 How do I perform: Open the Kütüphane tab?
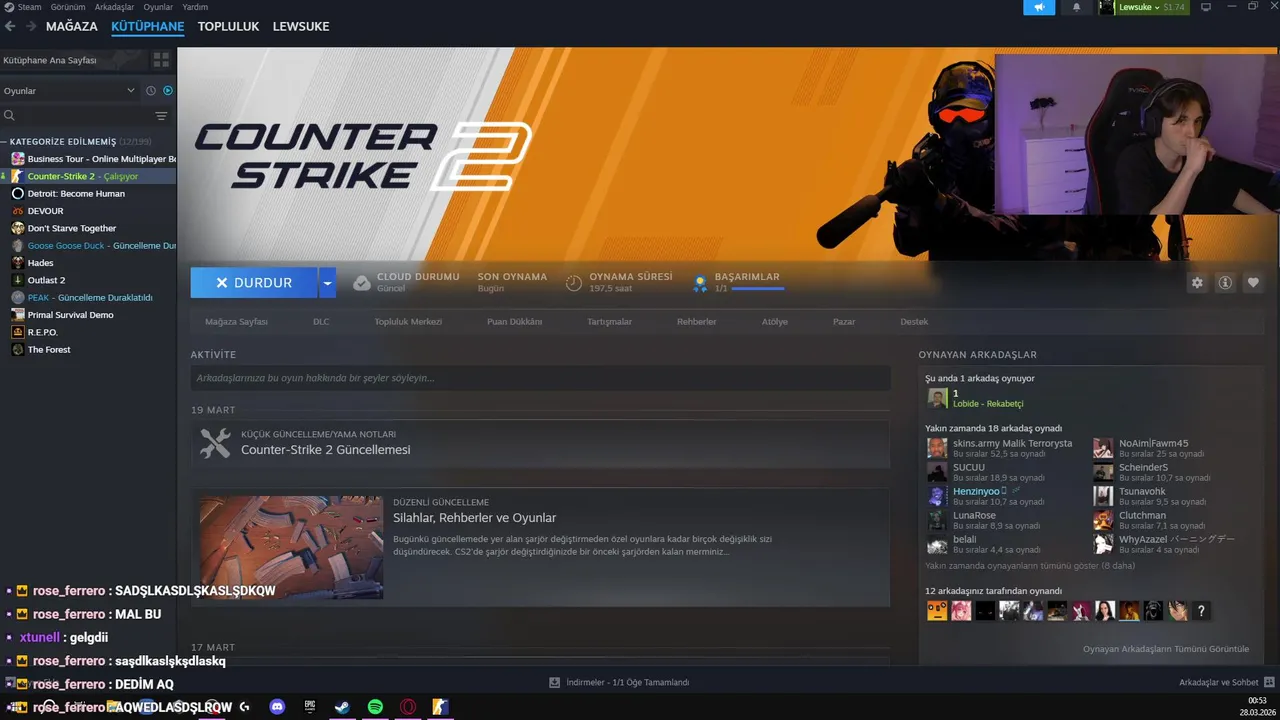[147, 27]
